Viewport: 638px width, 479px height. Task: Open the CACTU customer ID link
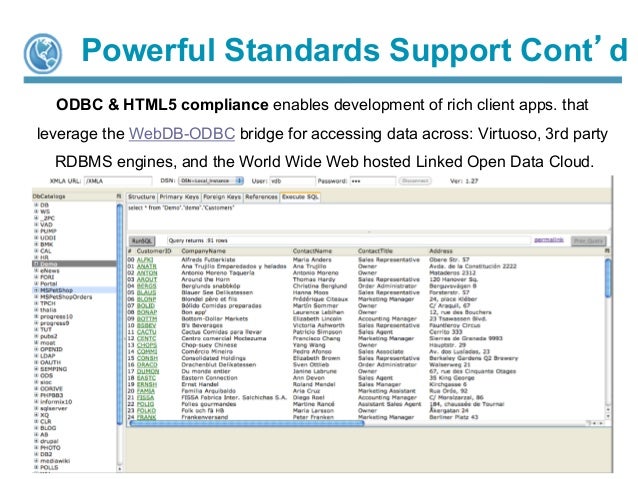(x=146, y=332)
